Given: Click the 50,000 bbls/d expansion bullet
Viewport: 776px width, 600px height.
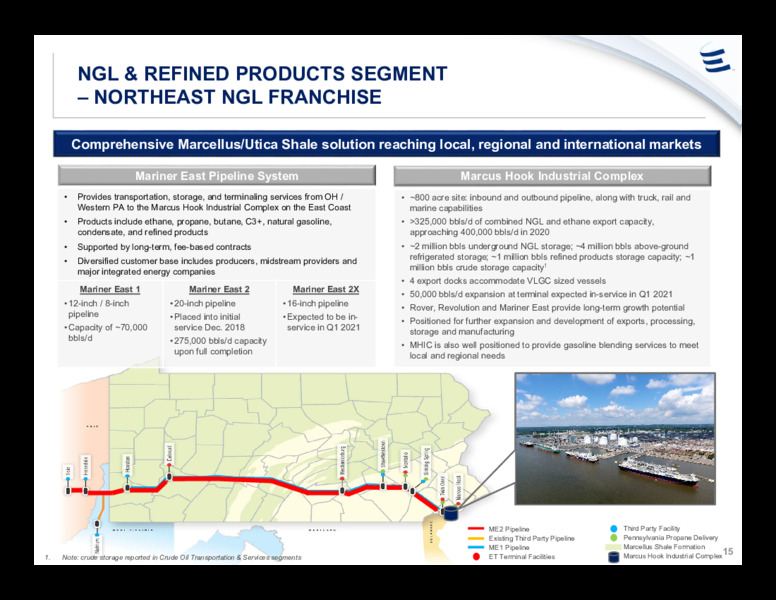Looking at the screenshot, I should point(541,294).
